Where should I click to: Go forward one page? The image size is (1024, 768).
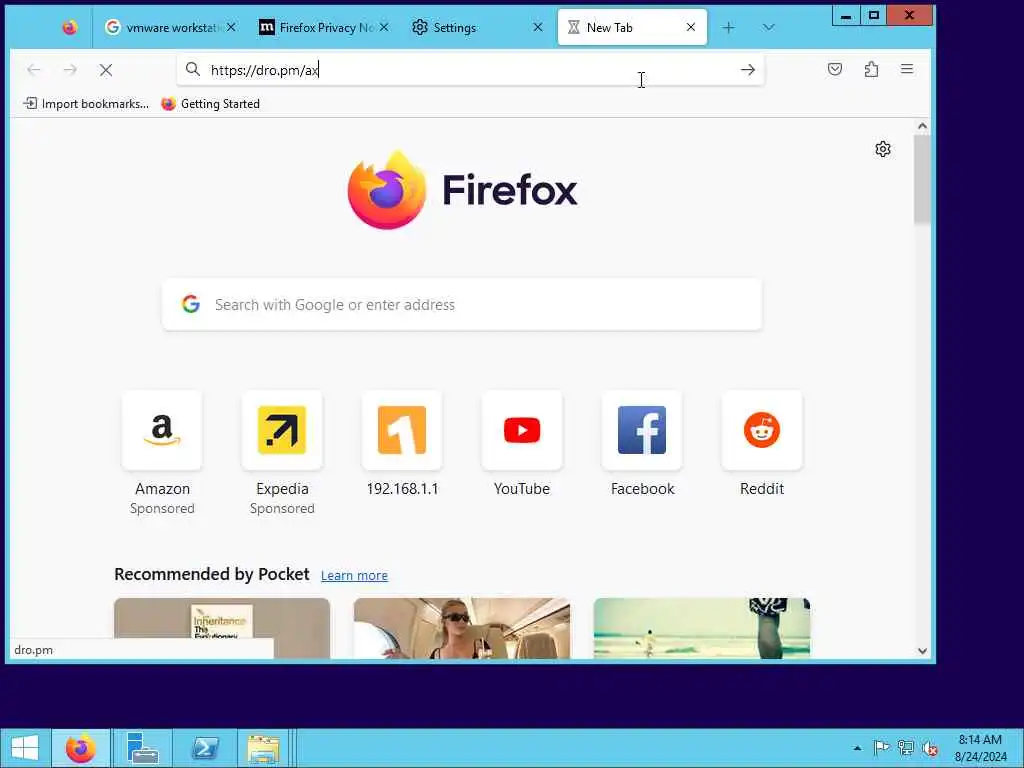coord(70,69)
